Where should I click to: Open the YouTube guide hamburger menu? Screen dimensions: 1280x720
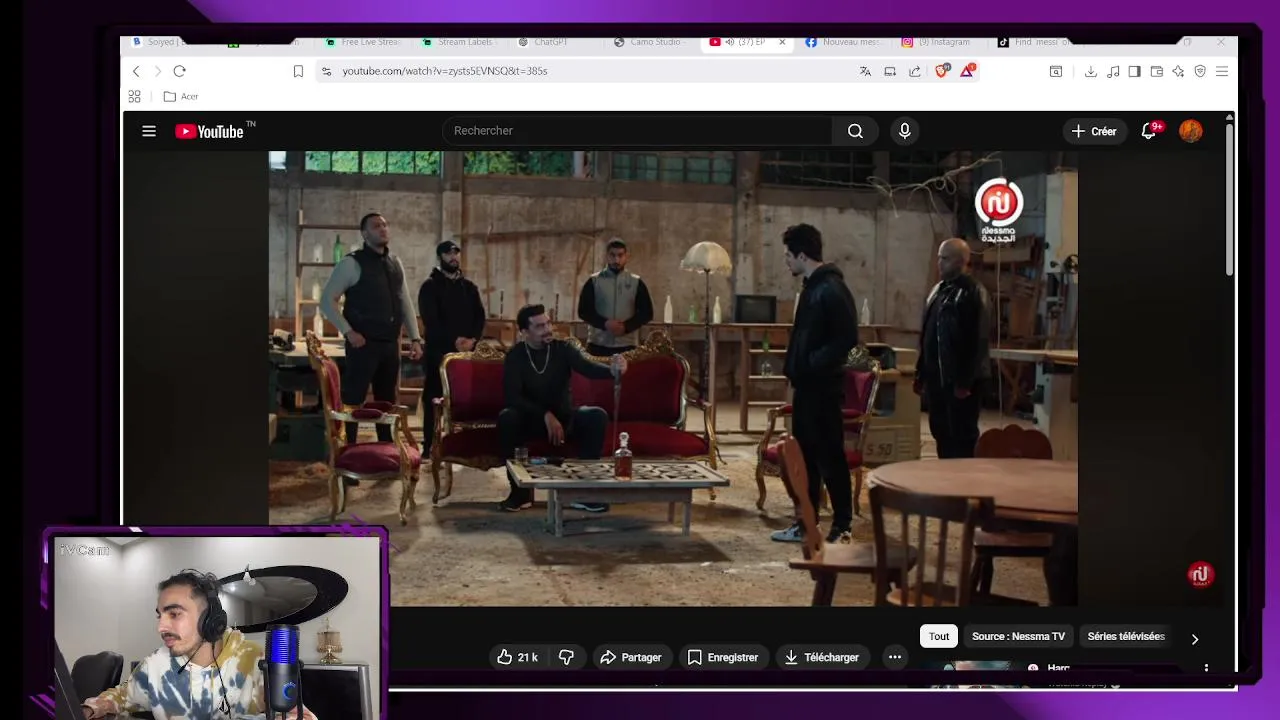click(x=149, y=131)
